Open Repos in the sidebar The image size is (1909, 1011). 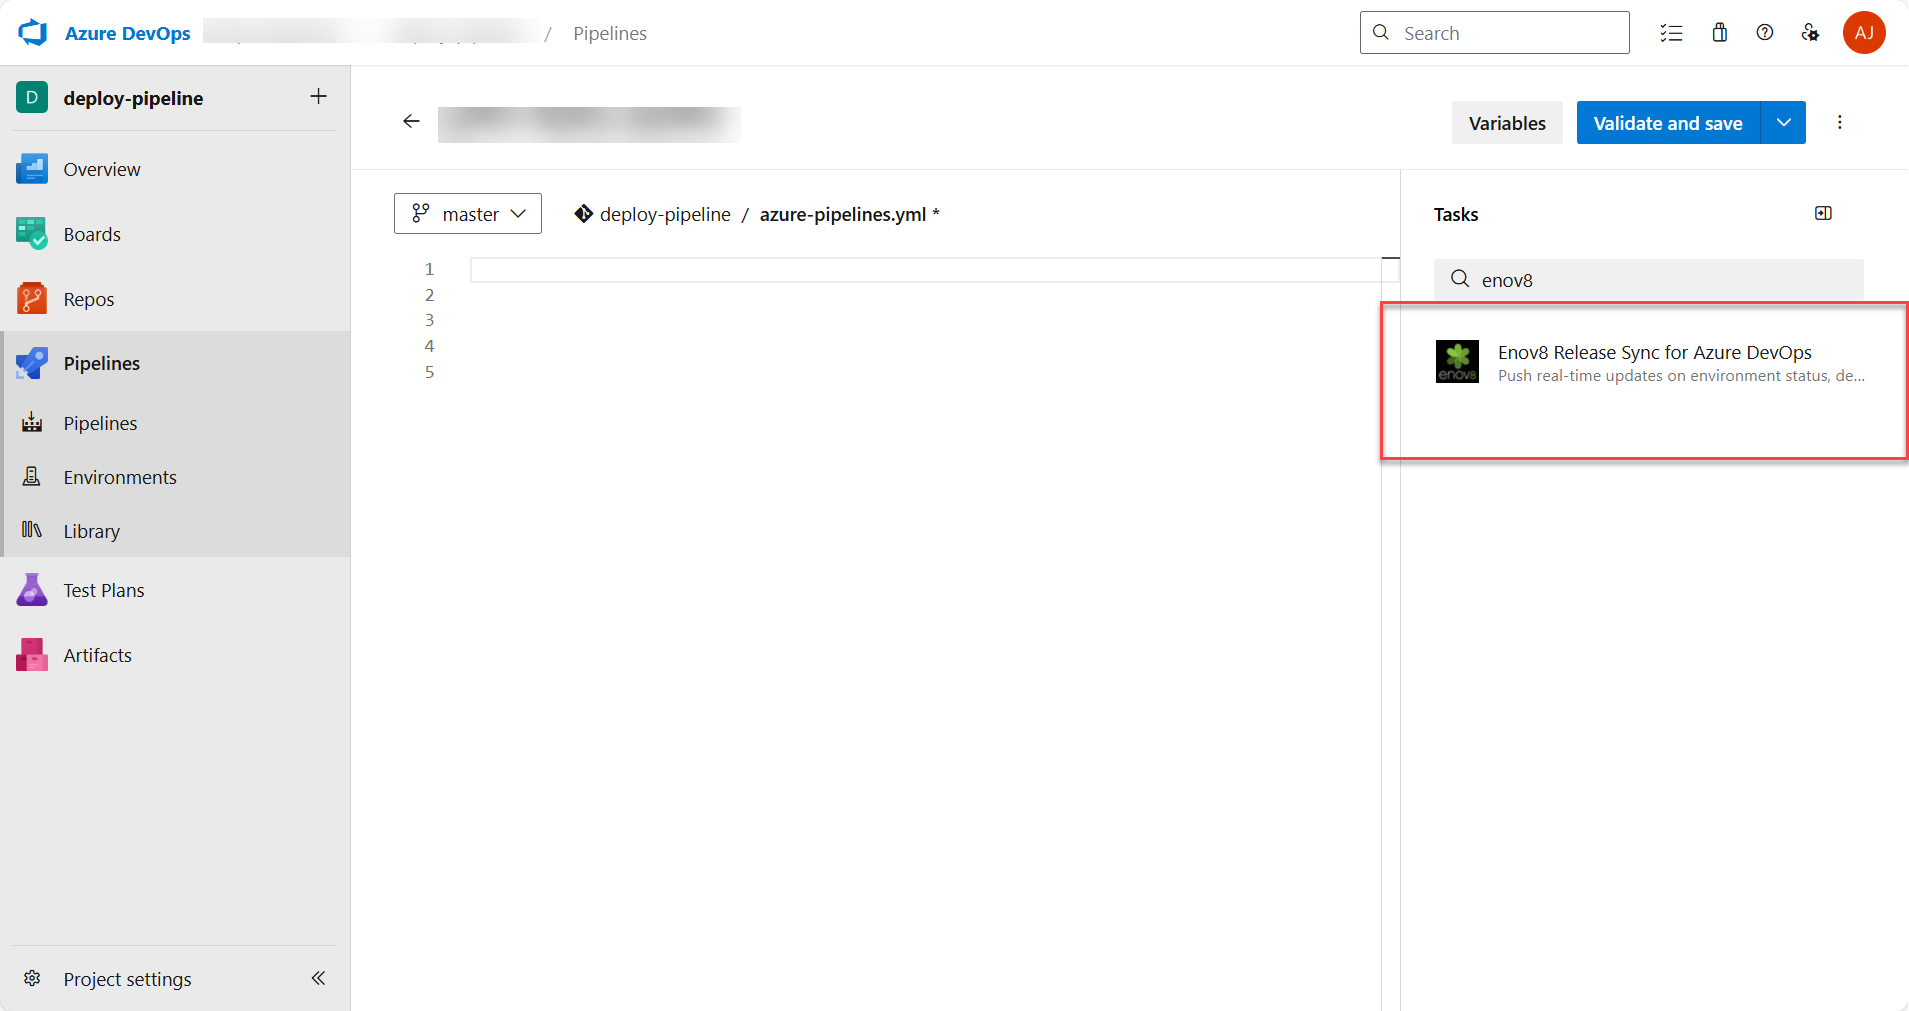click(x=89, y=299)
